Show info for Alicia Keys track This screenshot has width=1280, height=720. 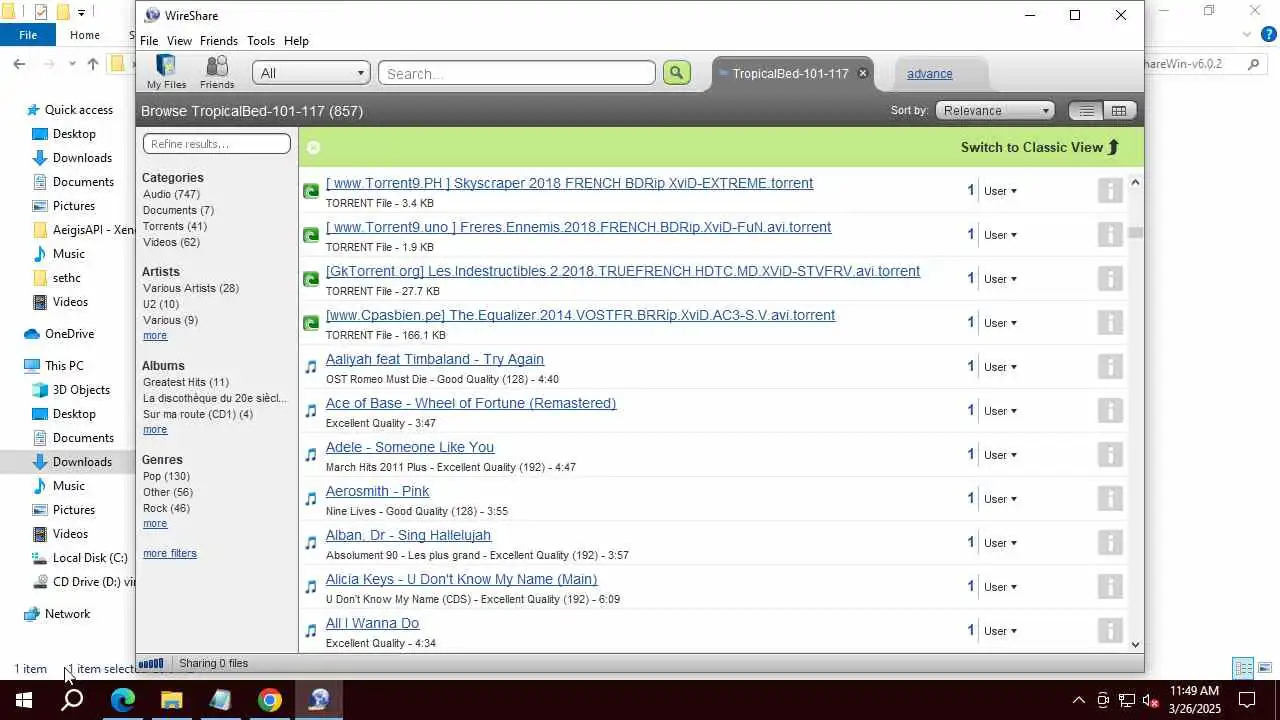tap(1110, 586)
